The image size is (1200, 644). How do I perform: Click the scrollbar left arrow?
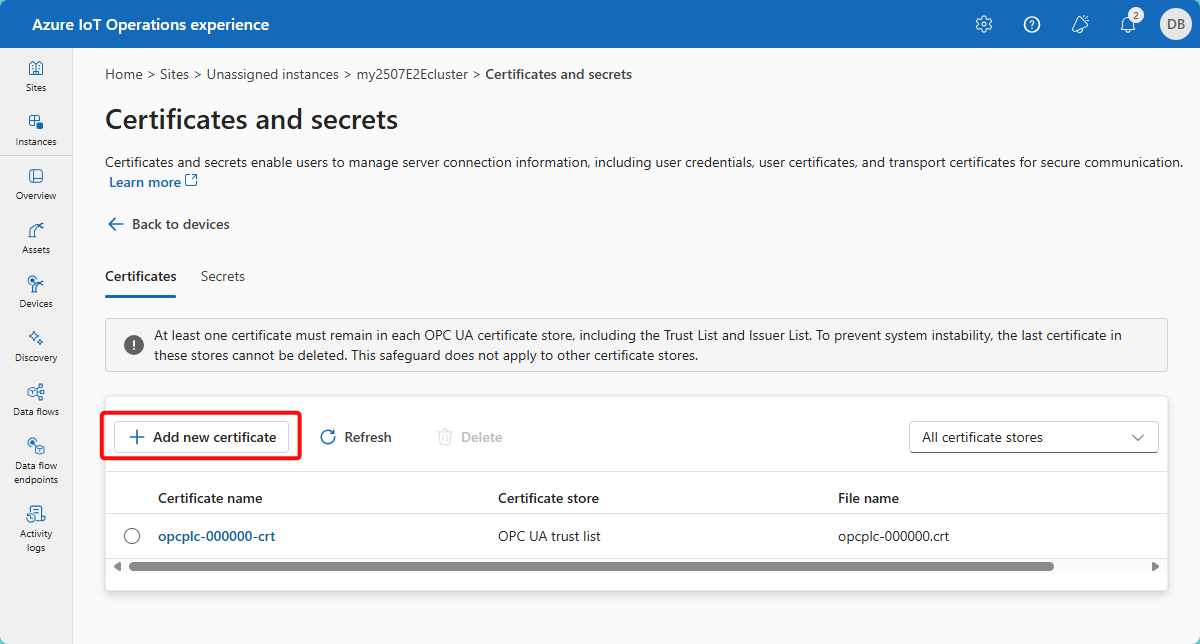(x=117, y=566)
